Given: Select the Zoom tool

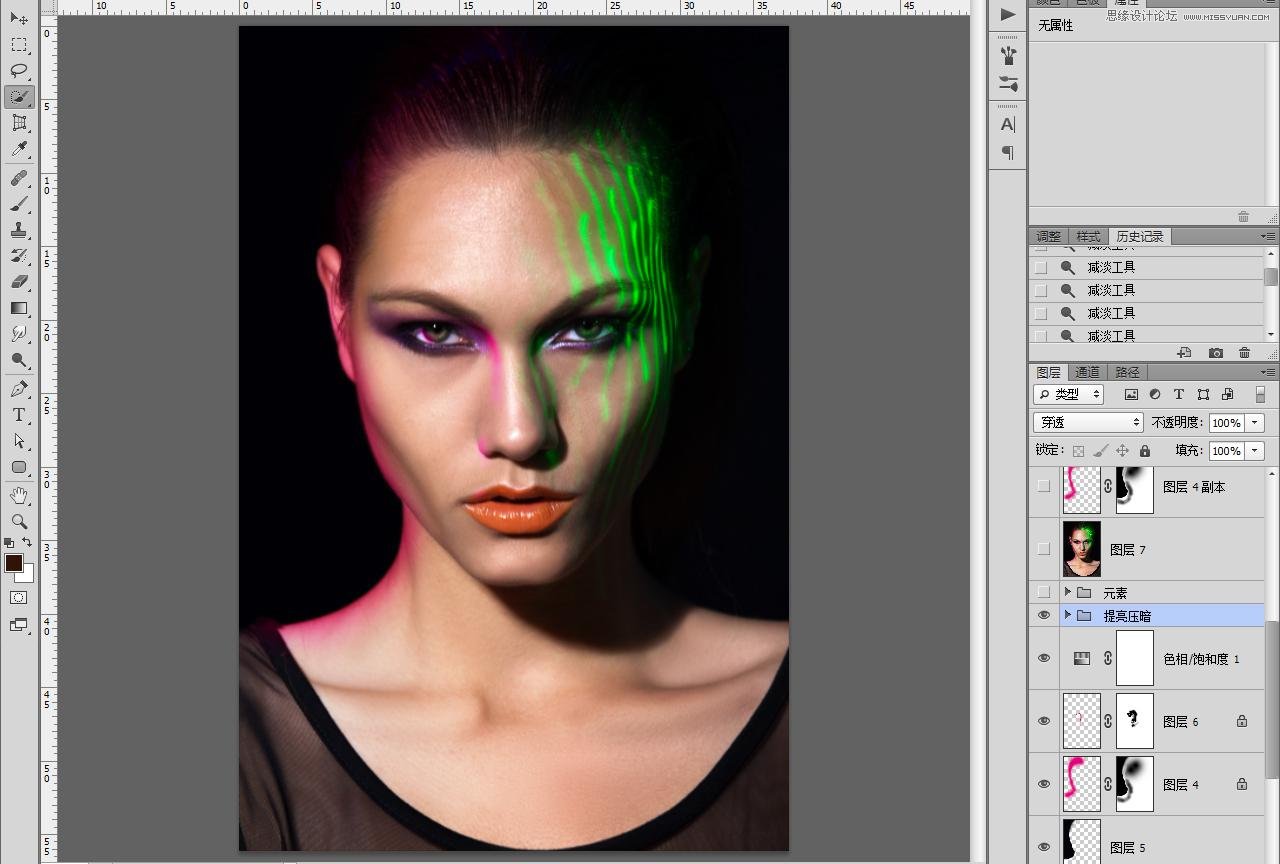Looking at the screenshot, I should click(x=19, y=522).
